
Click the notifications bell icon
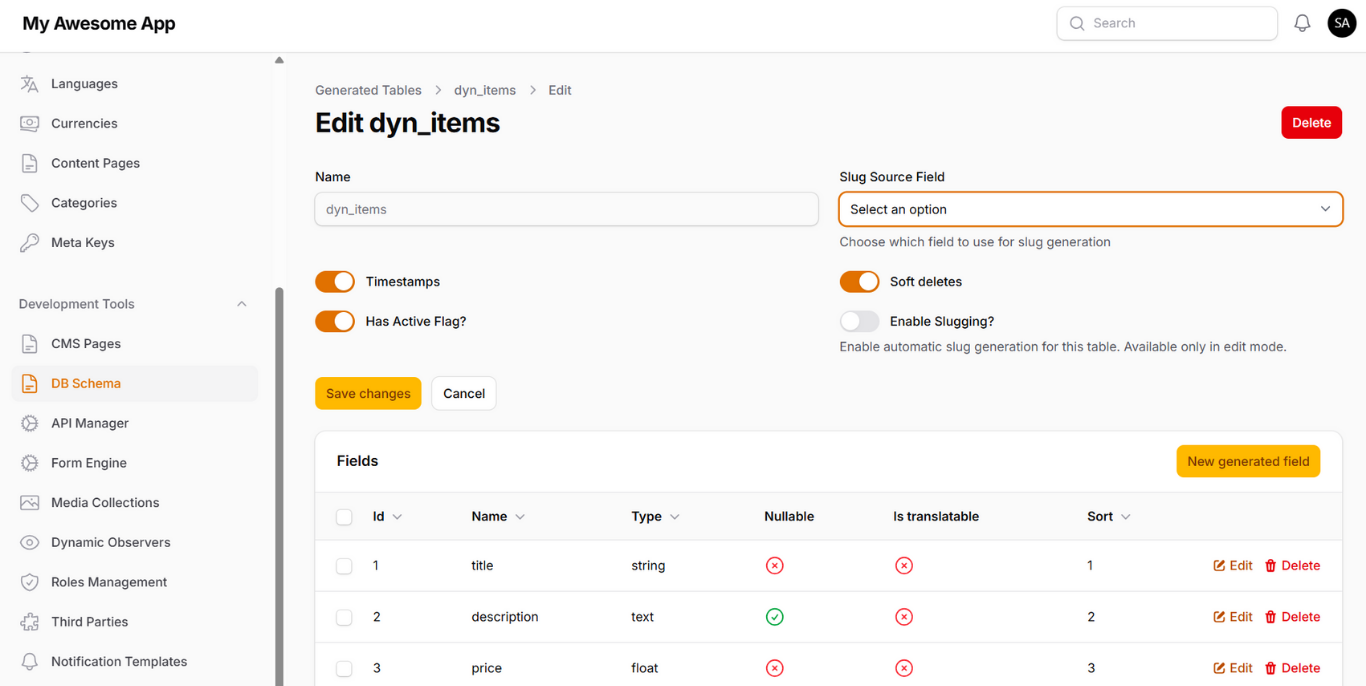tap(1302, 23)
